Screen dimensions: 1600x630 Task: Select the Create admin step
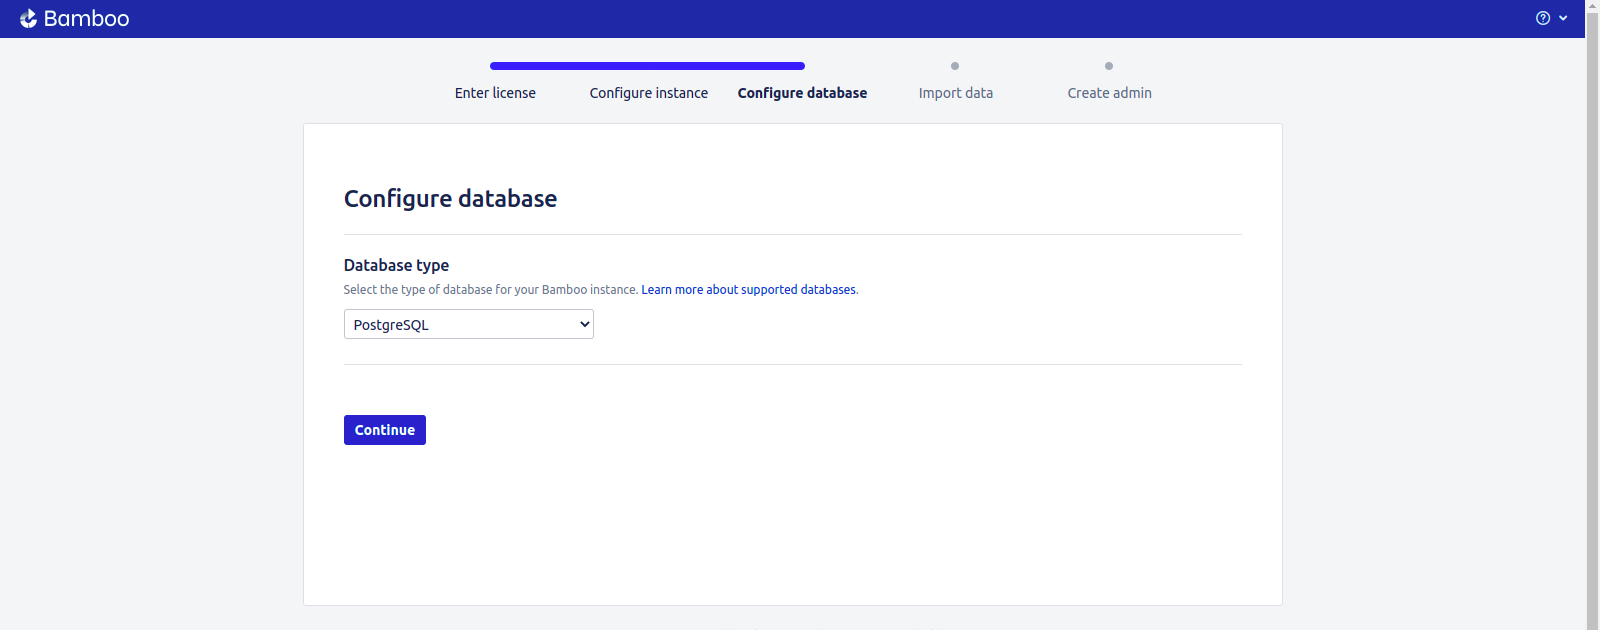(x=1109, y=93)
